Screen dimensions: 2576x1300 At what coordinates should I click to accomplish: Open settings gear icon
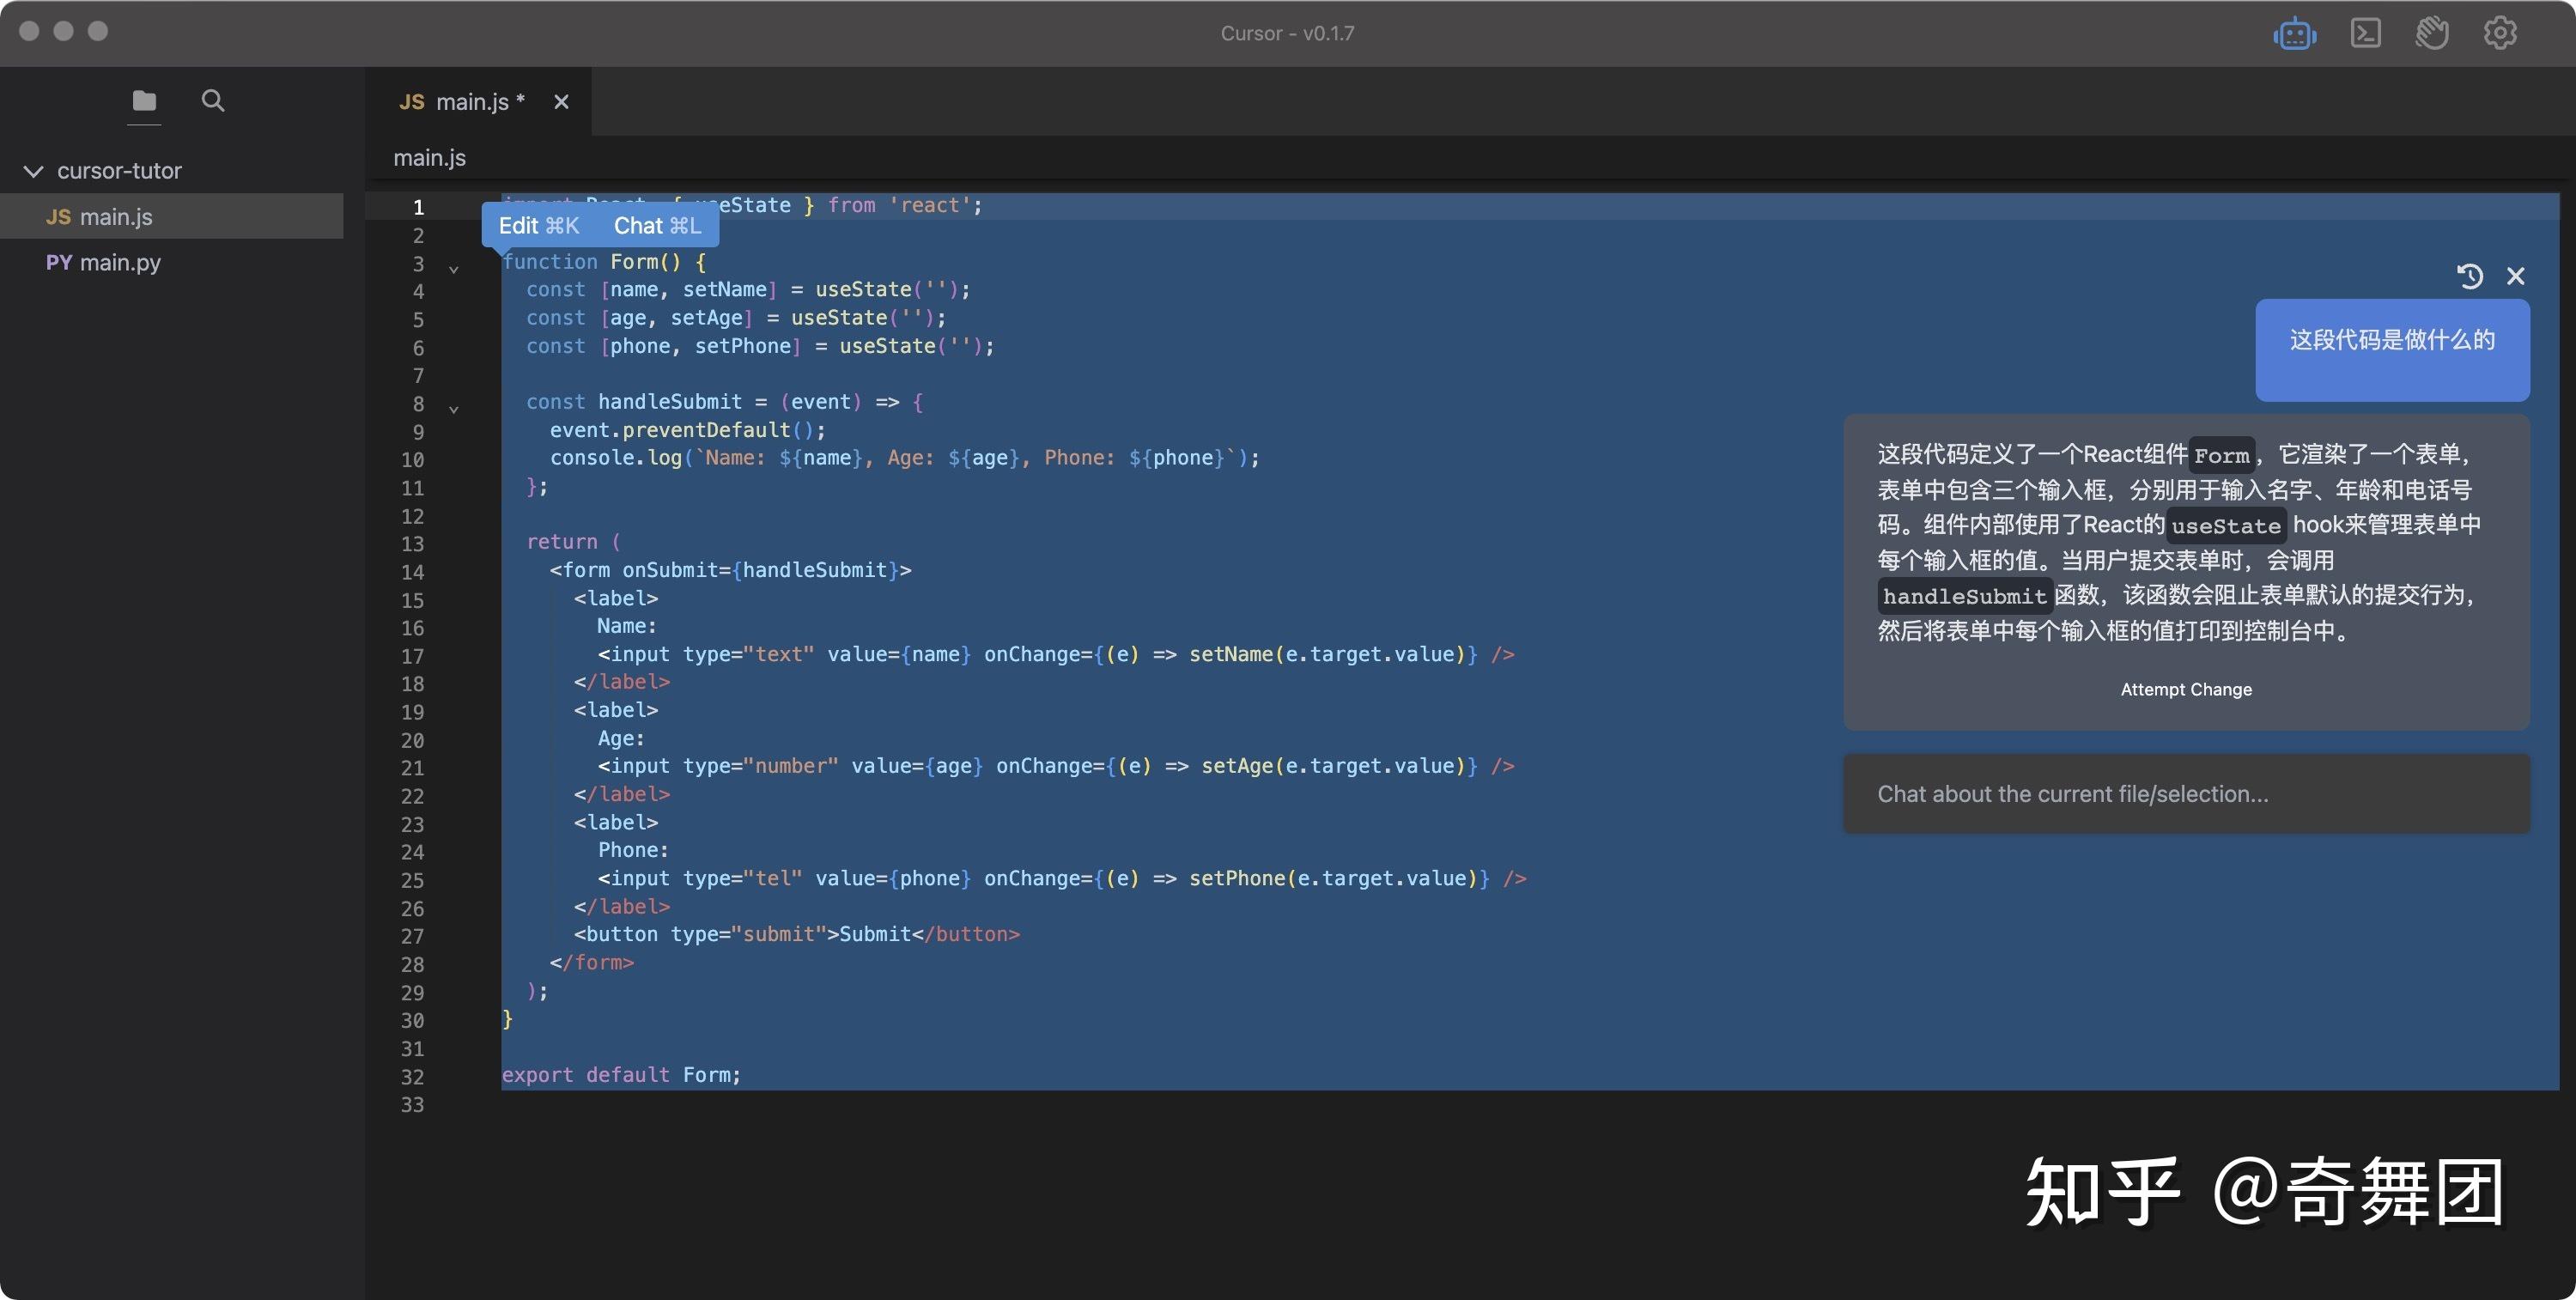coord(2500,33)
